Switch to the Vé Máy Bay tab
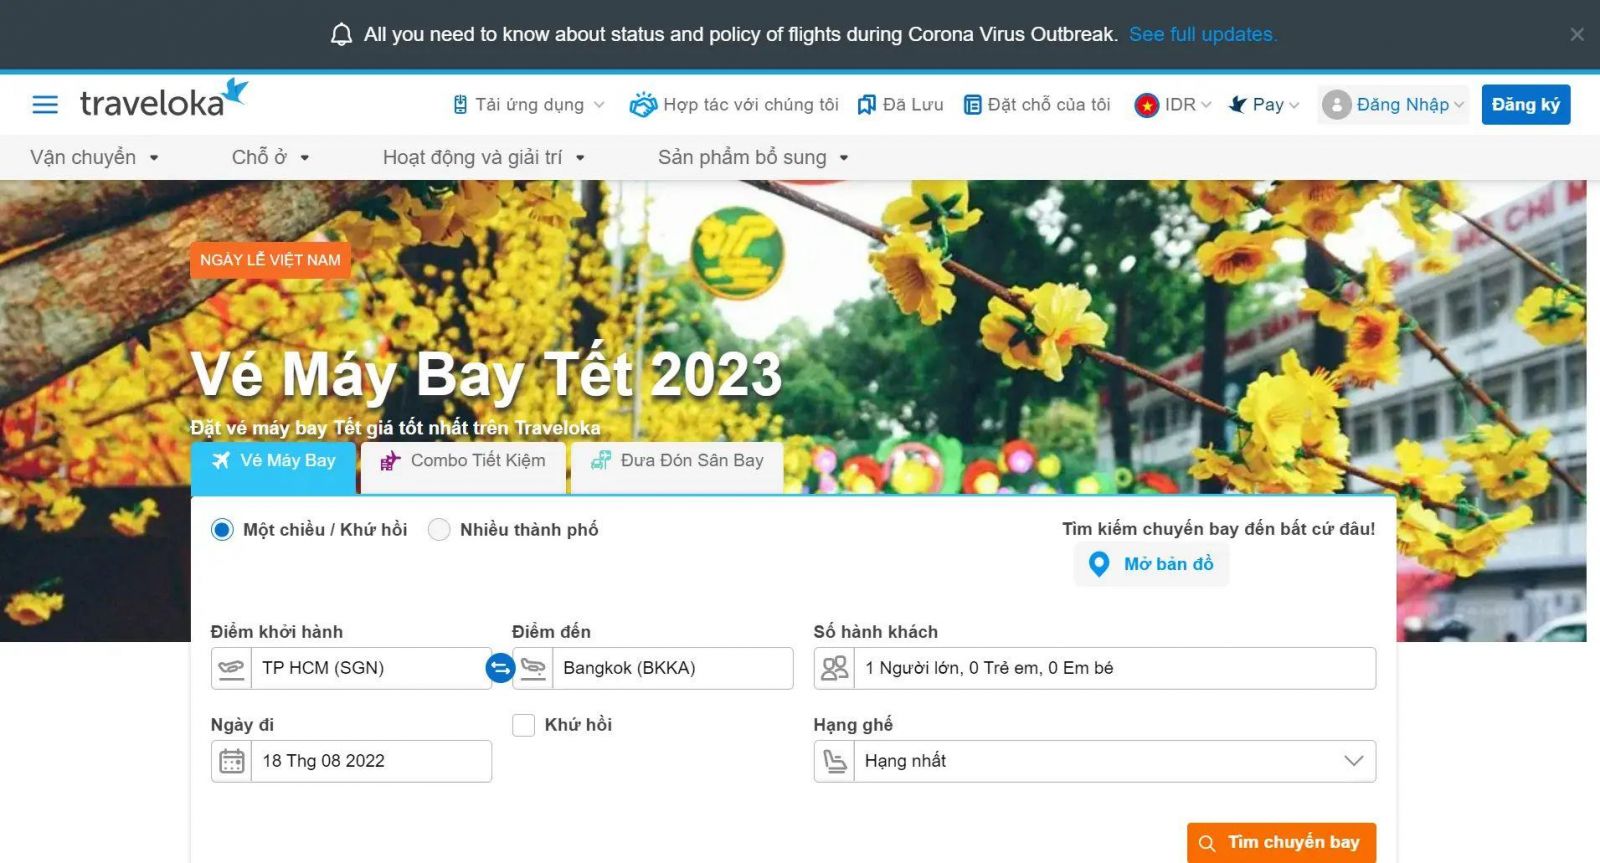The height and width of the screenshot is (863, 1600). pos(273,467)
